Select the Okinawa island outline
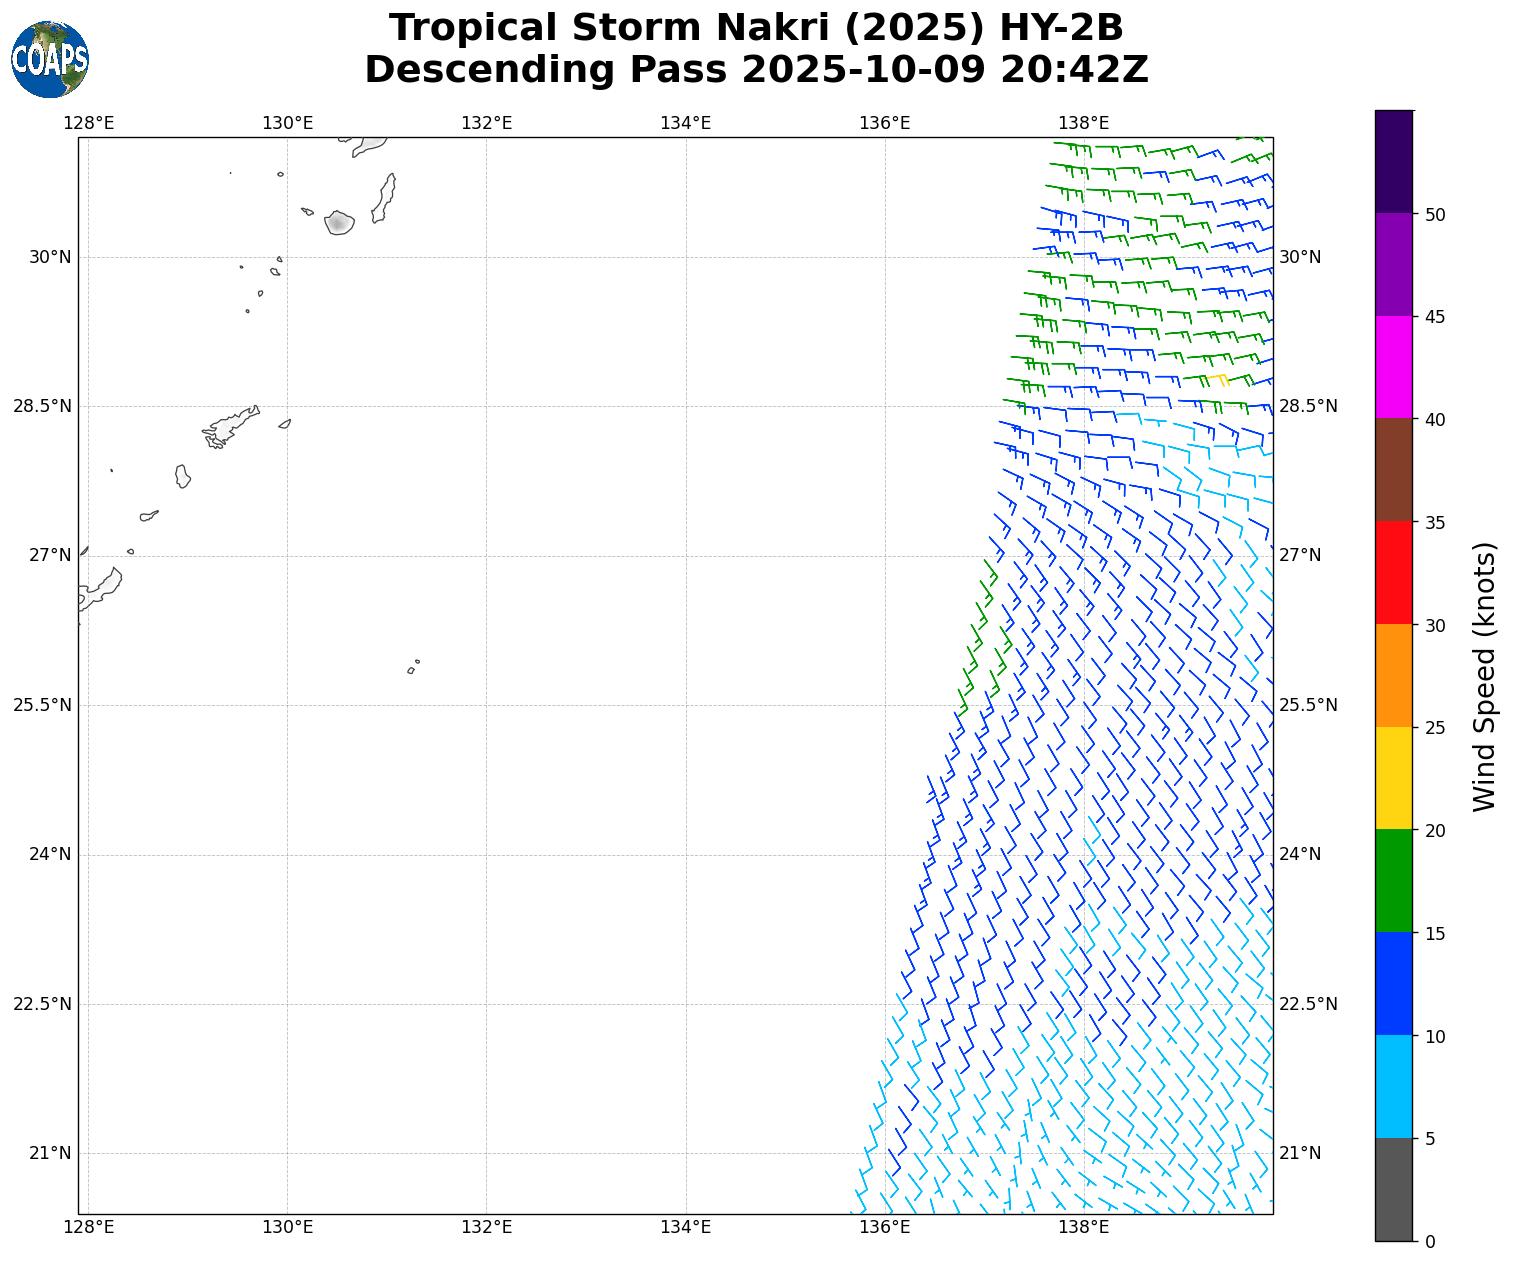This screenshot has width=1513, height=1264. click(x=101, y=589)
